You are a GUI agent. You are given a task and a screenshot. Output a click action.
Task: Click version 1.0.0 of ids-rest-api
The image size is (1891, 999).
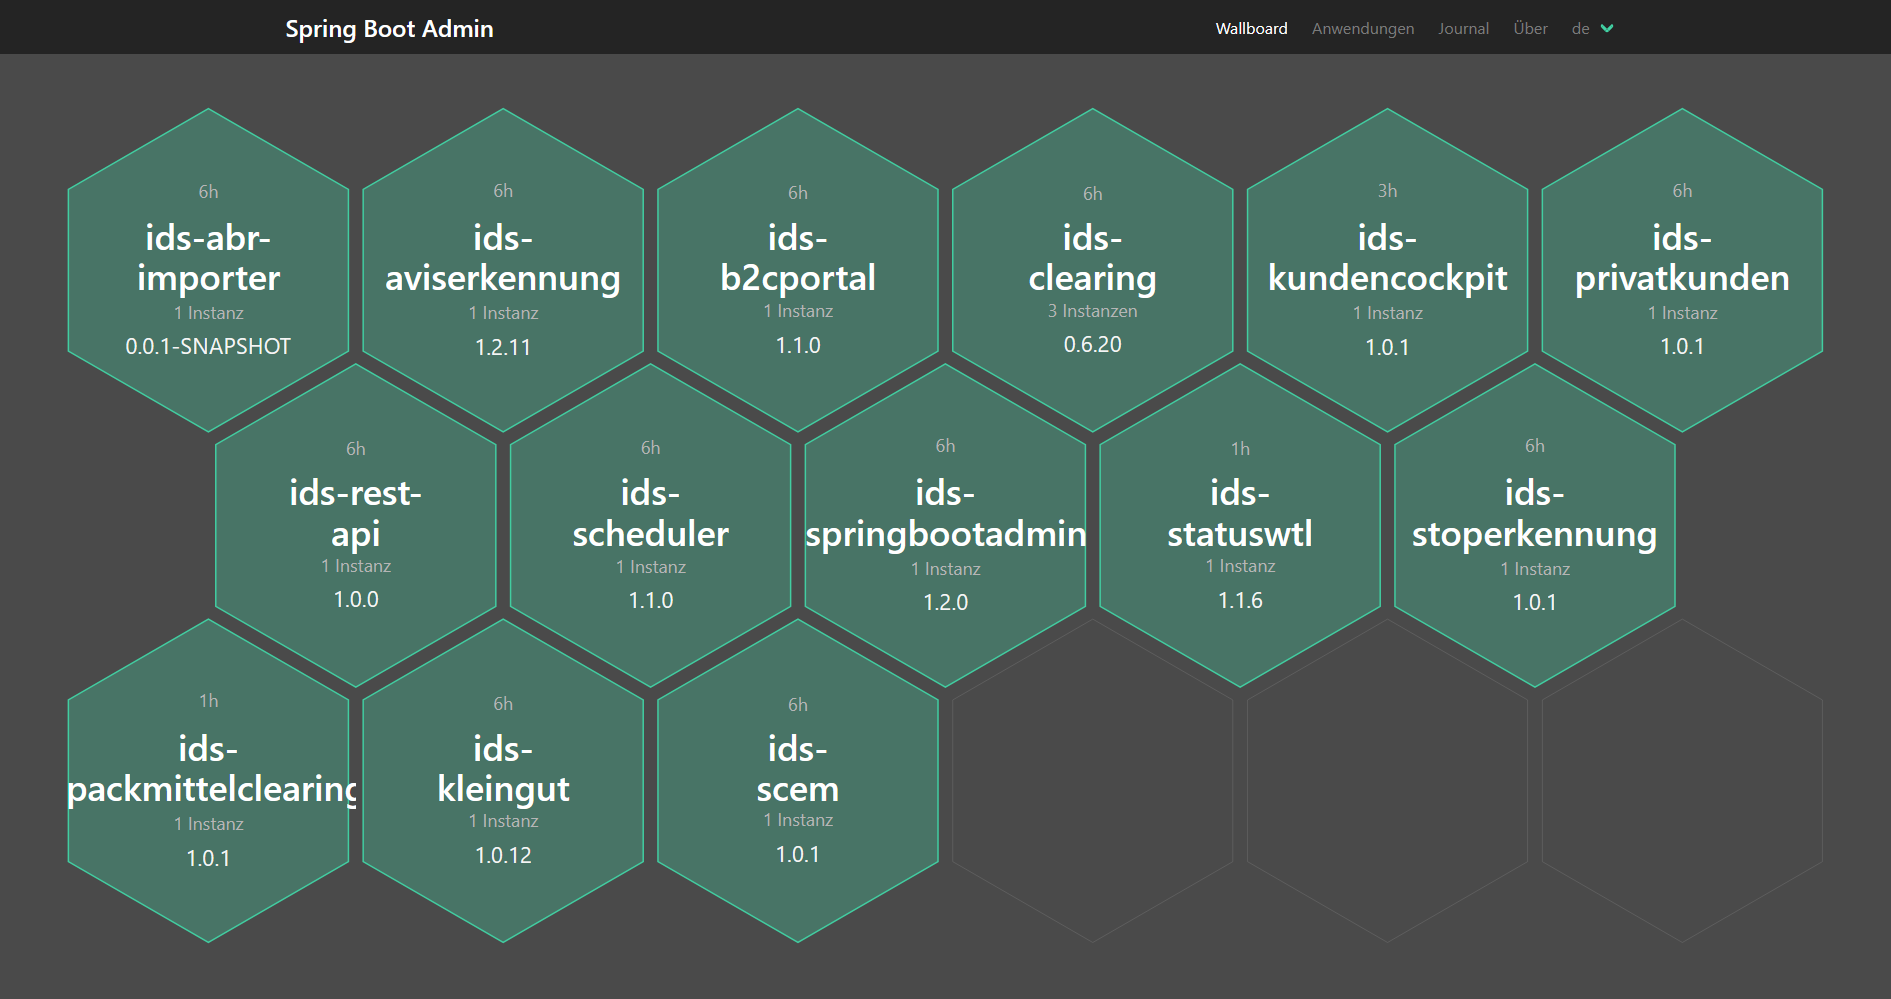point(356,599)
